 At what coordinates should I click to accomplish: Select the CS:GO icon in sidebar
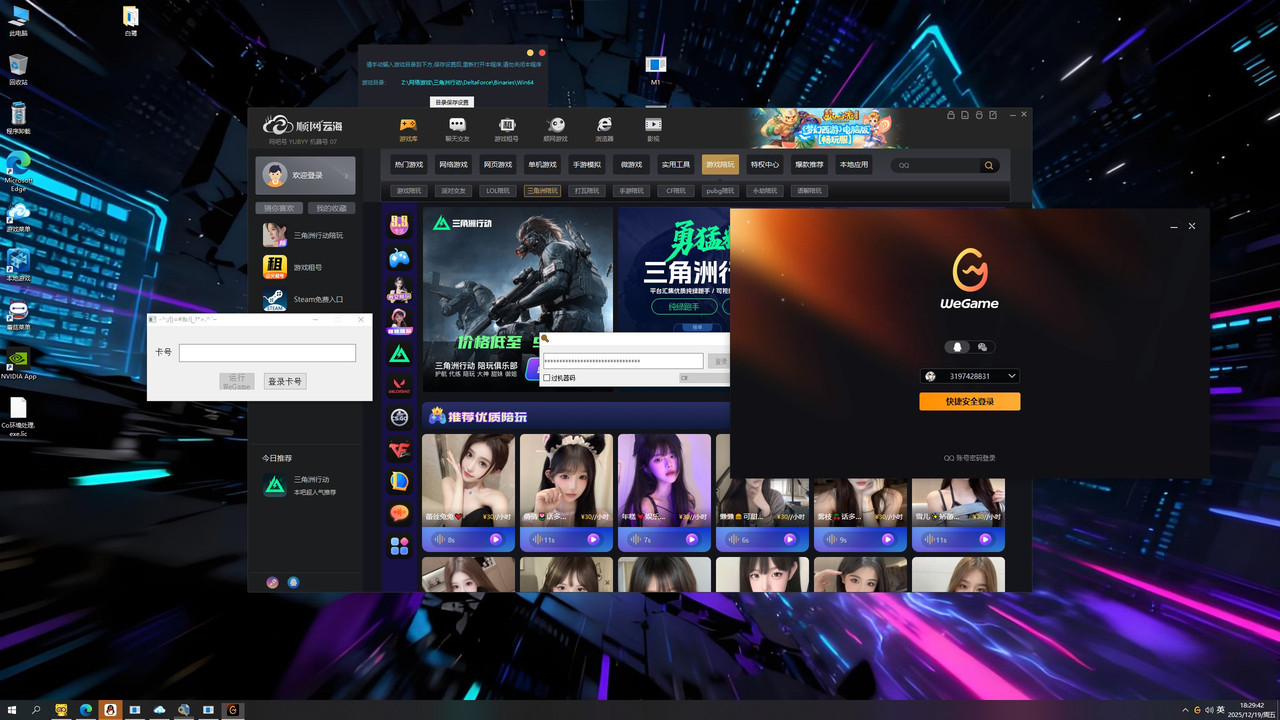click(399, 418)
